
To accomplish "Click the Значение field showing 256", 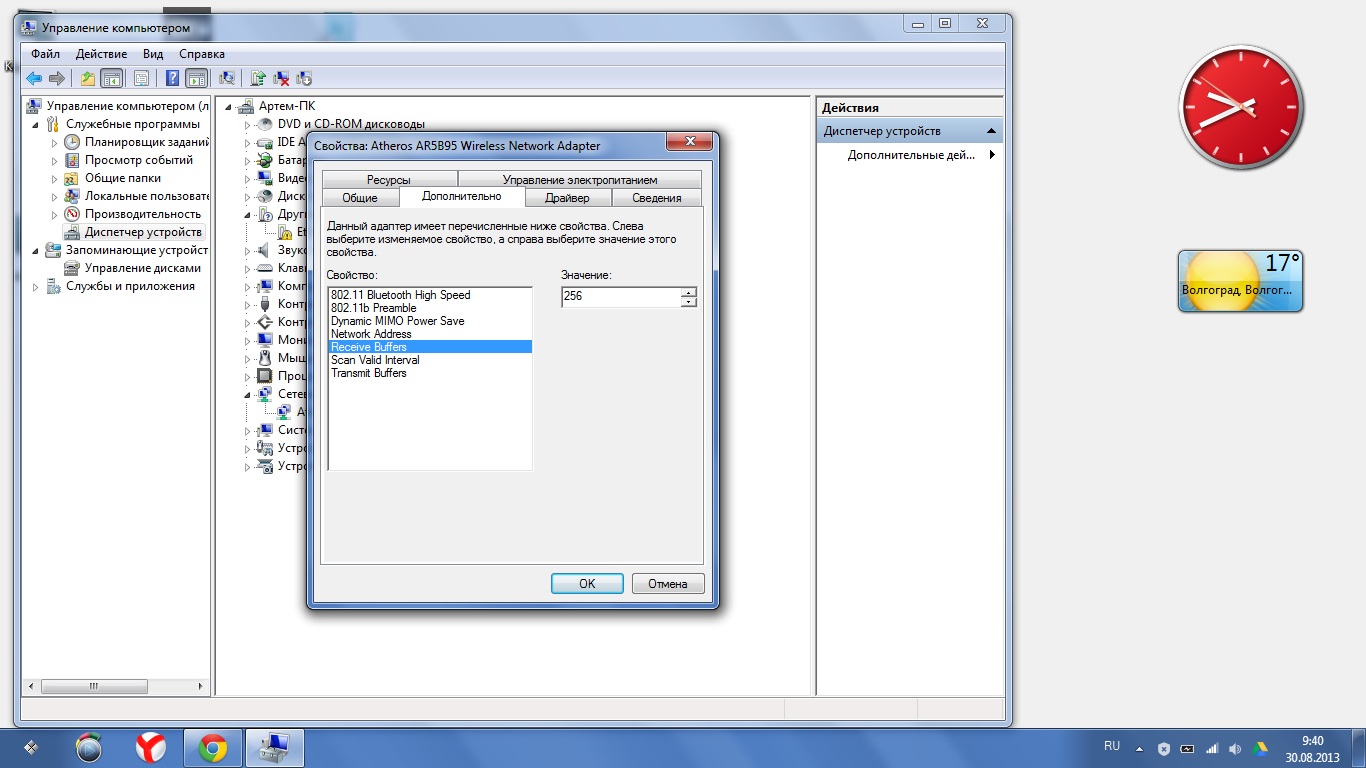I will (x=621, y=297).
